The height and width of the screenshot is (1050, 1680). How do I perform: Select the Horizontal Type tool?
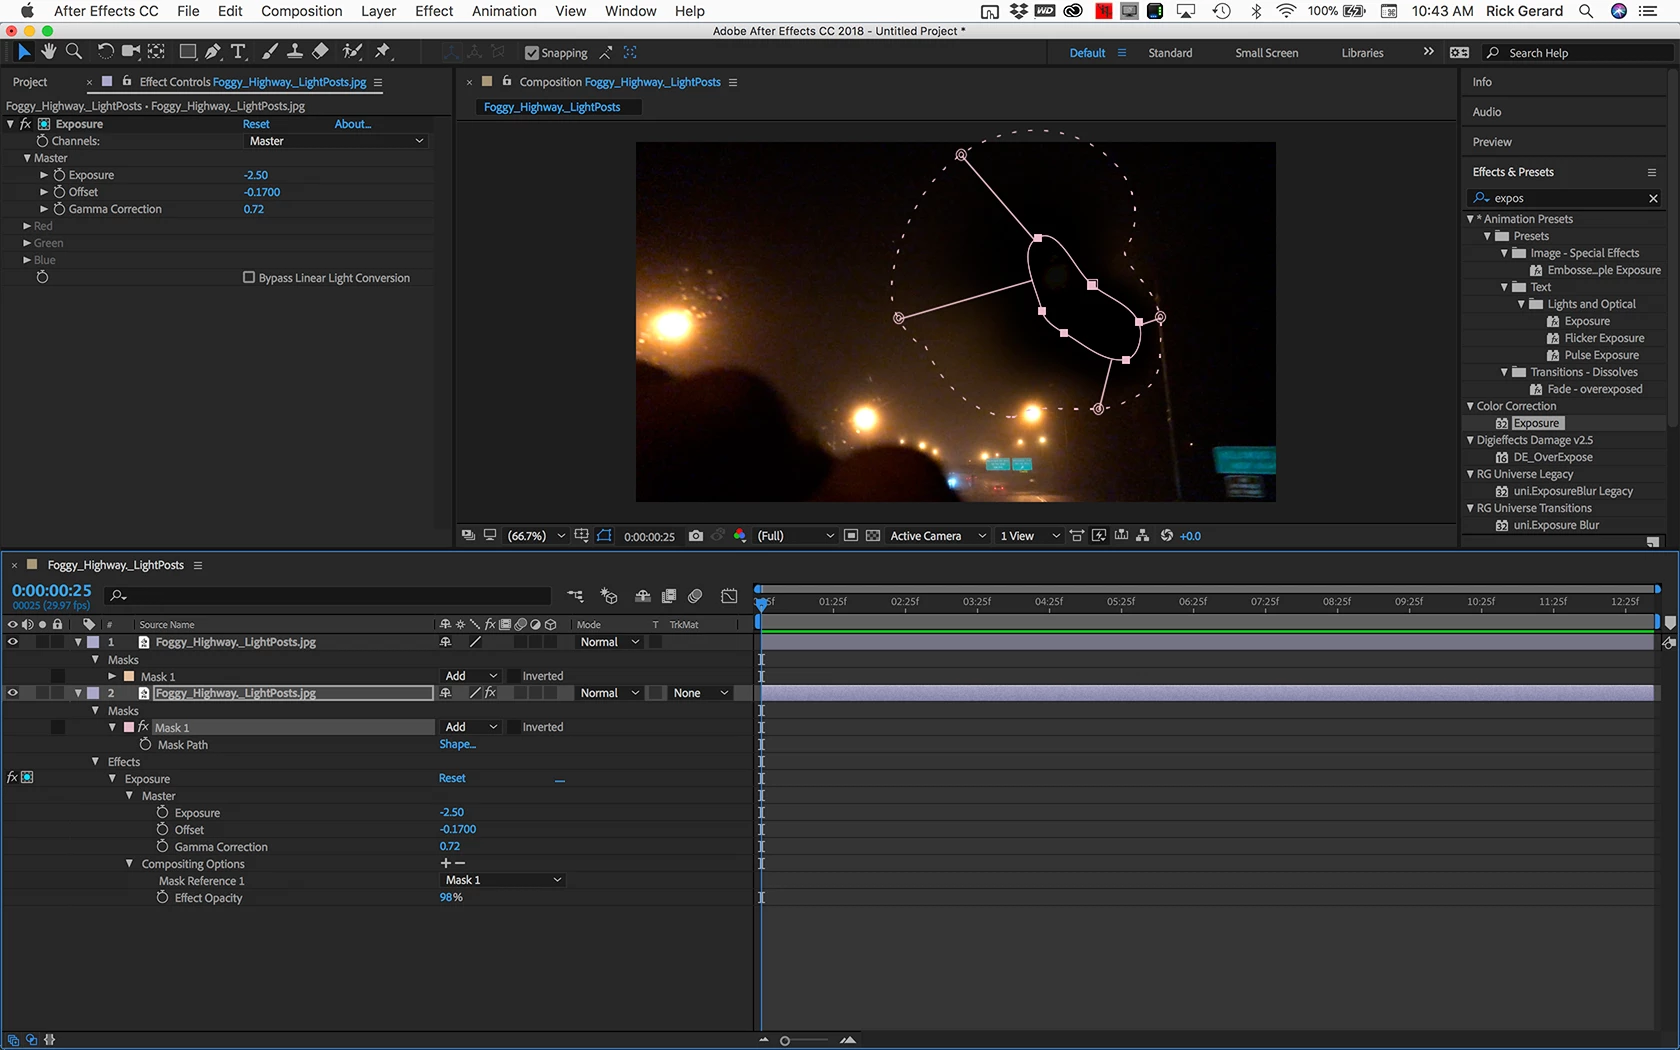(x=238, y=52)
